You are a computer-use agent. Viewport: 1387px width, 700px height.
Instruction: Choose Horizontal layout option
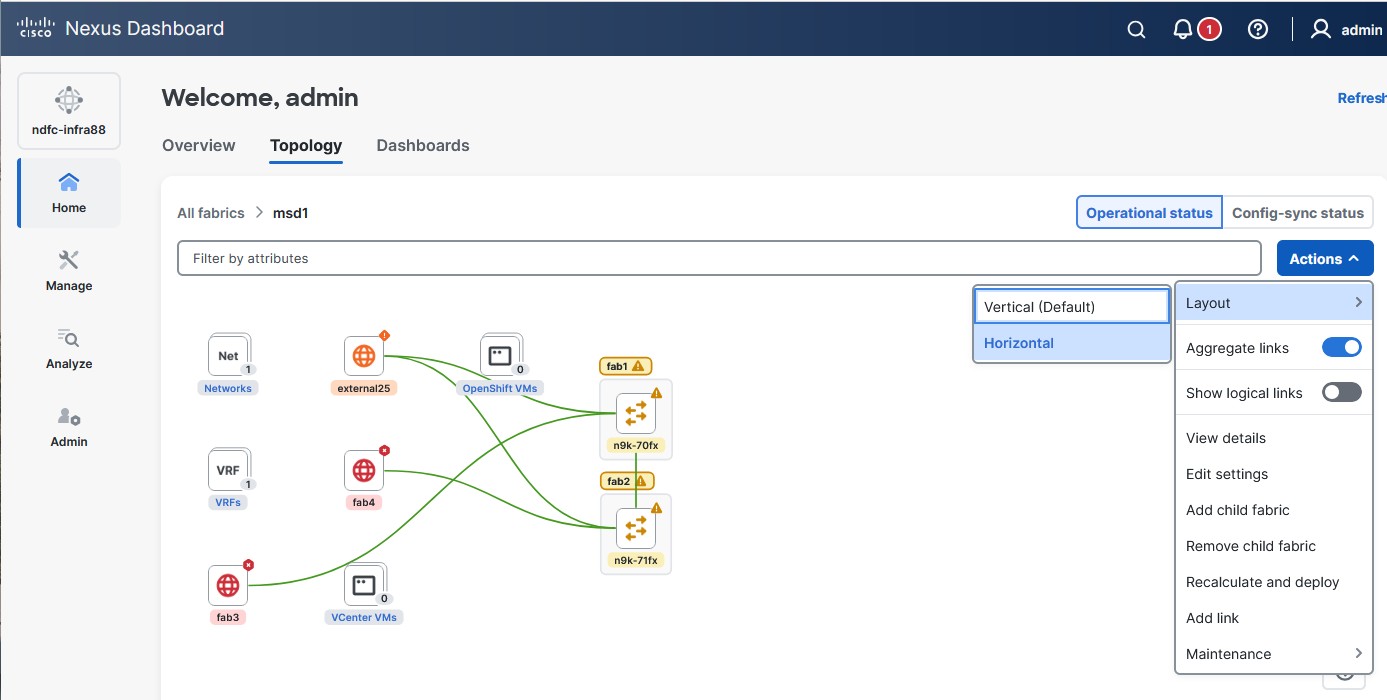point(1072,343)
